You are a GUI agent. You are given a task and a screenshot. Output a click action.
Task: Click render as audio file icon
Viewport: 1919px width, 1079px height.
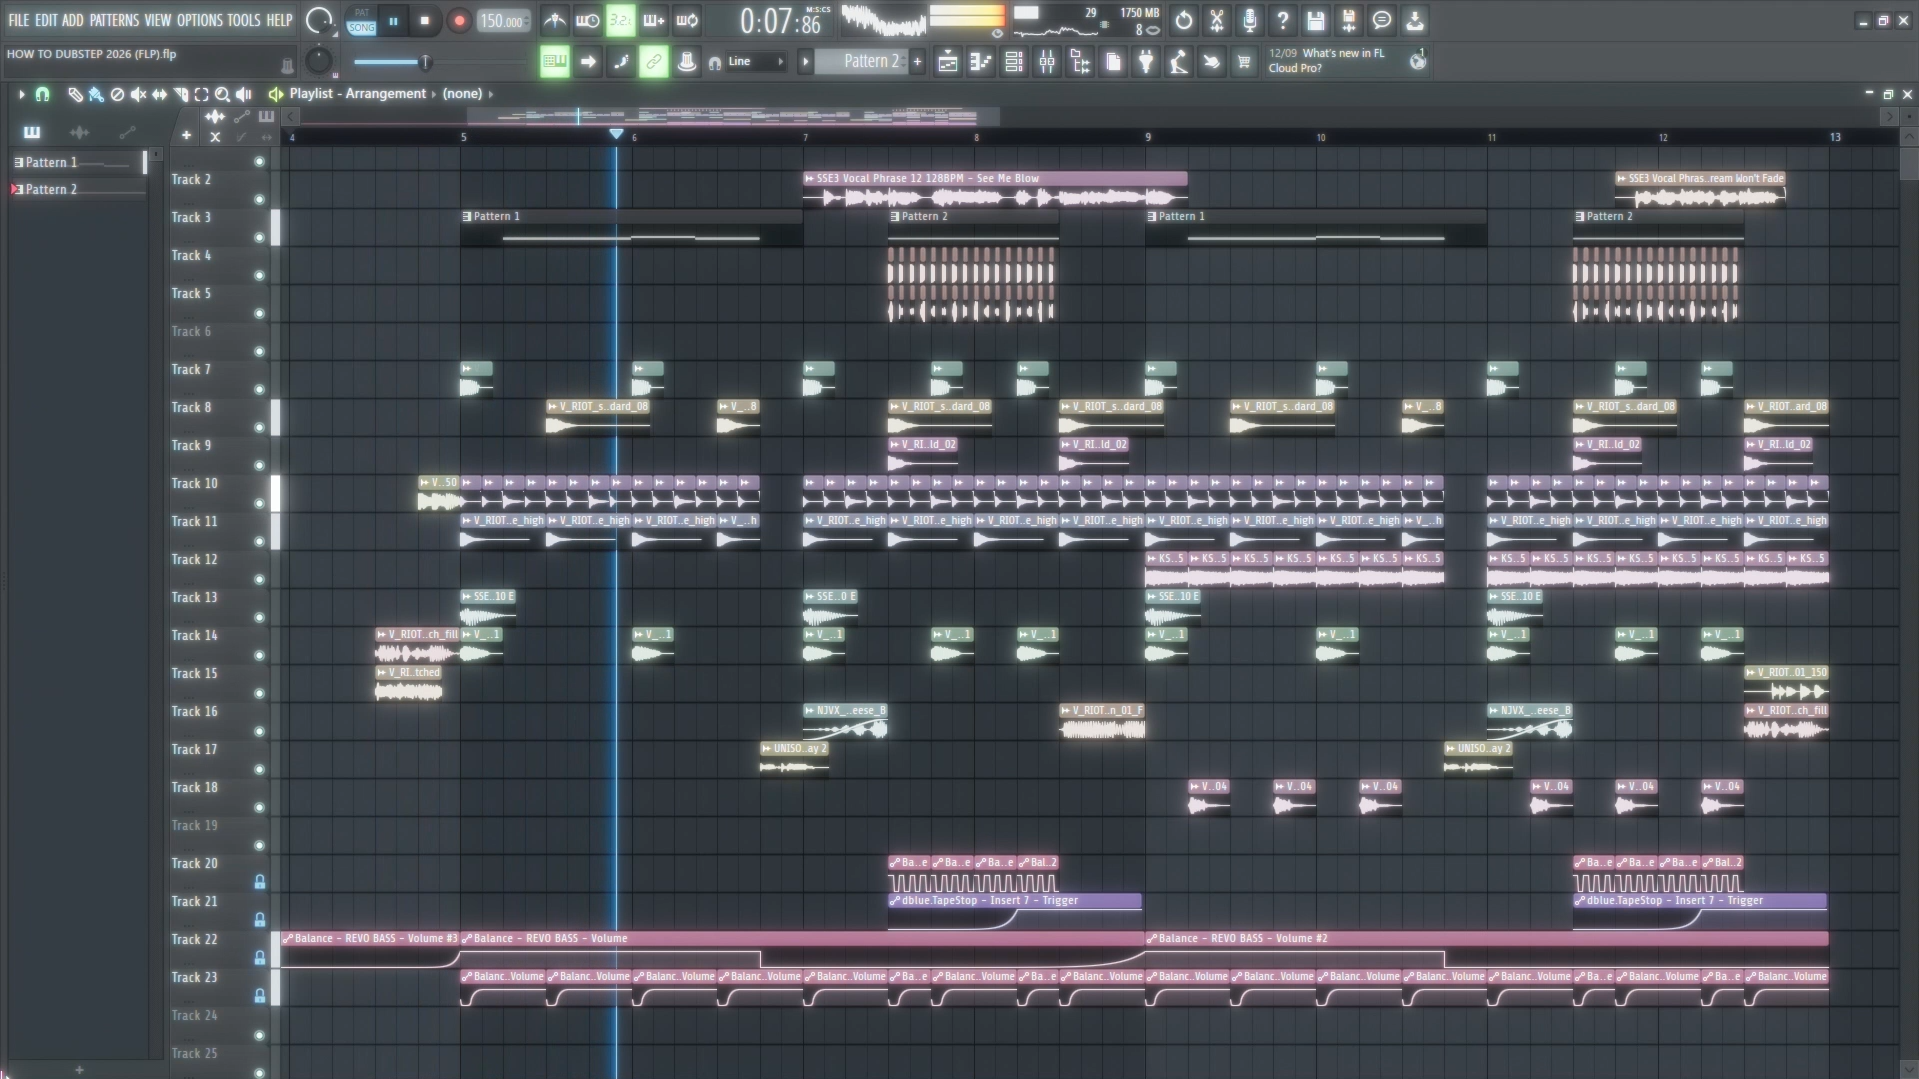tap(1348, 20)
